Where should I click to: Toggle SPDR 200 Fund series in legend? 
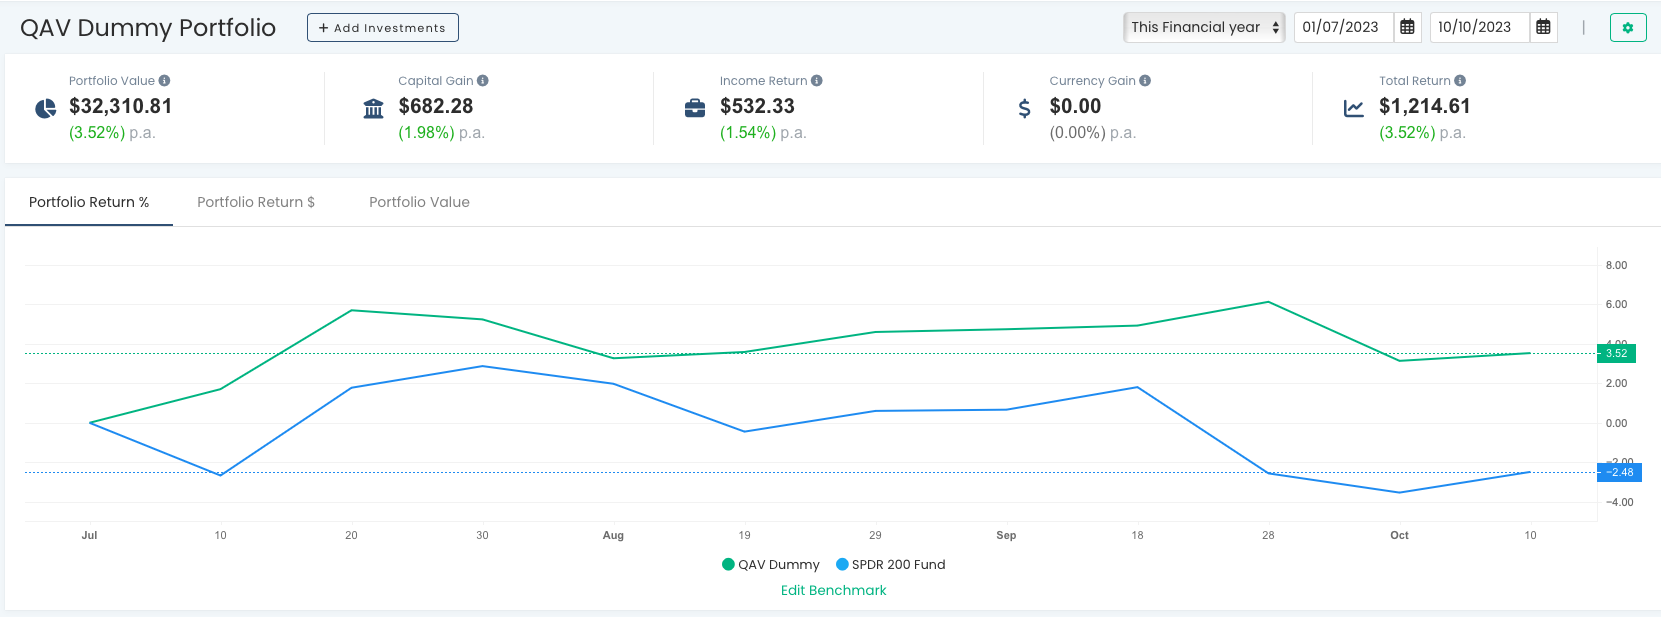pyautogui.click(x=891, y=565)
